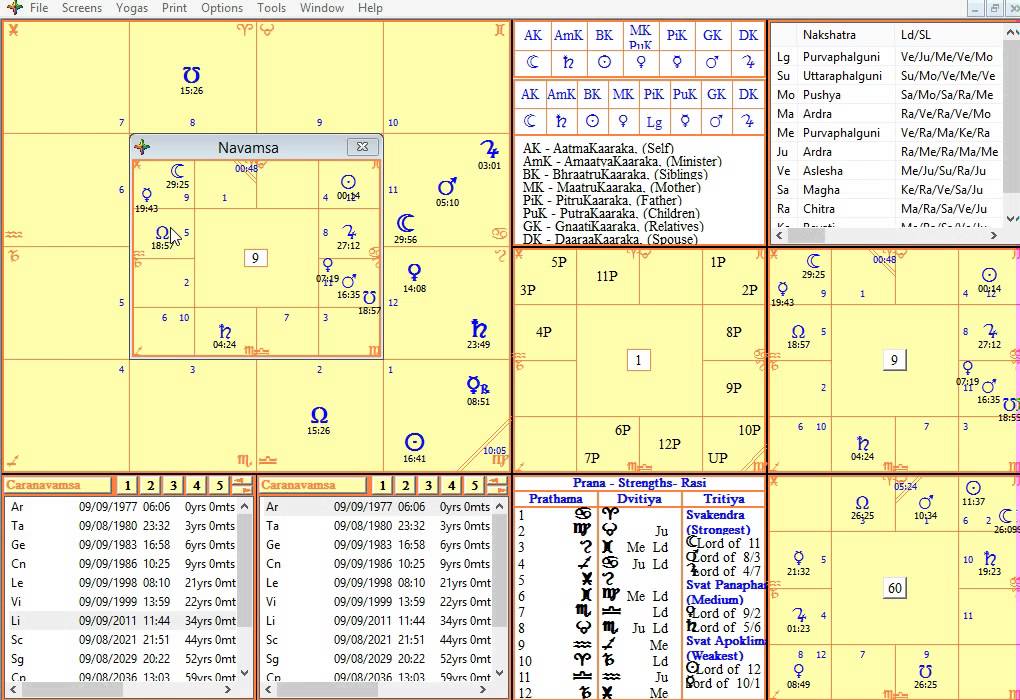Click Jupiter glyph at 01:23 in D-60 chart

pos(799,615)
